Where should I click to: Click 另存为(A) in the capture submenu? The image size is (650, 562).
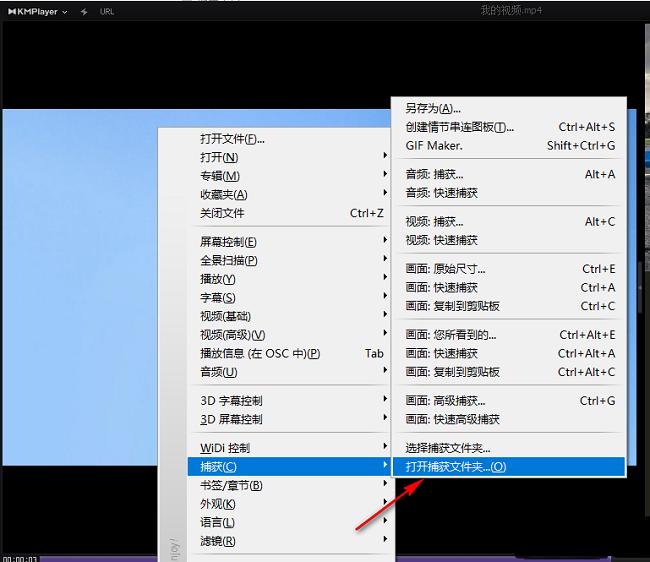(432, 108)
